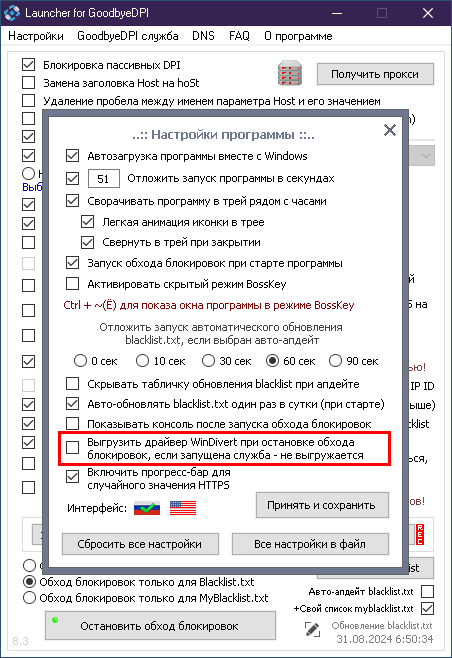Viewport: 452px width, 658px height.
Task: Open the Настройки menu
Action: coord(36,36)
